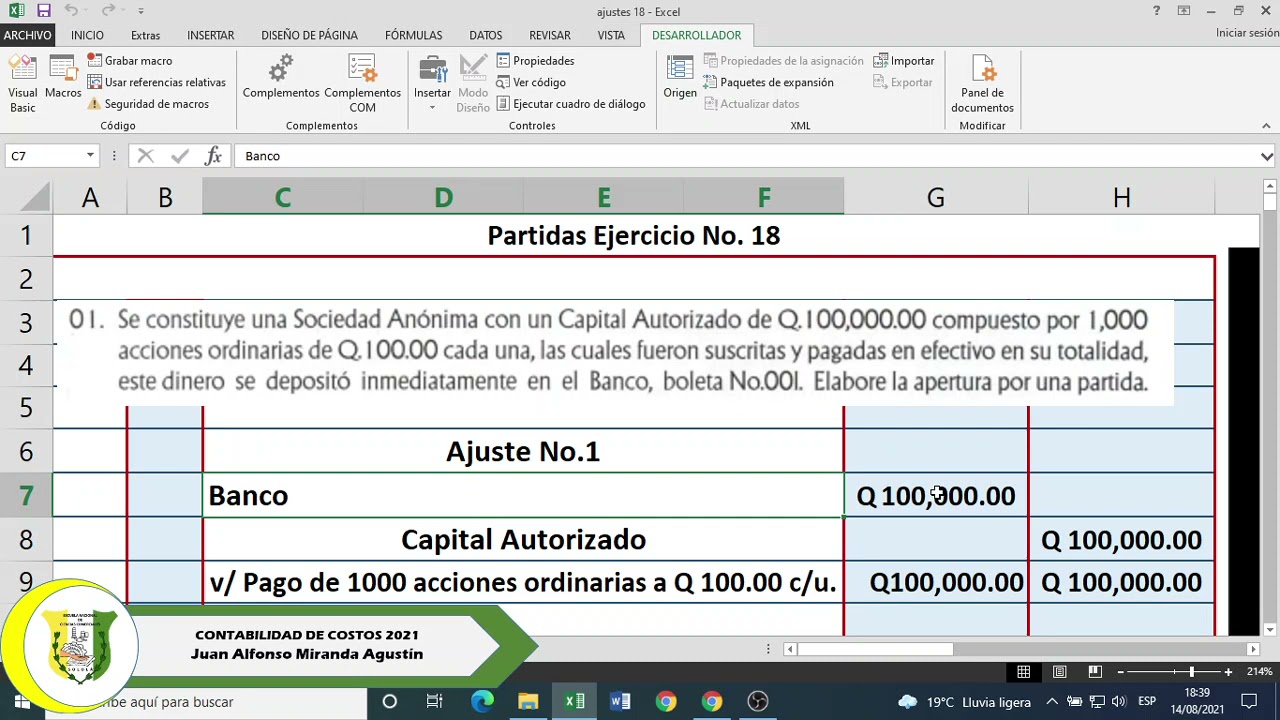Click the Insert Function fx button

213,156
